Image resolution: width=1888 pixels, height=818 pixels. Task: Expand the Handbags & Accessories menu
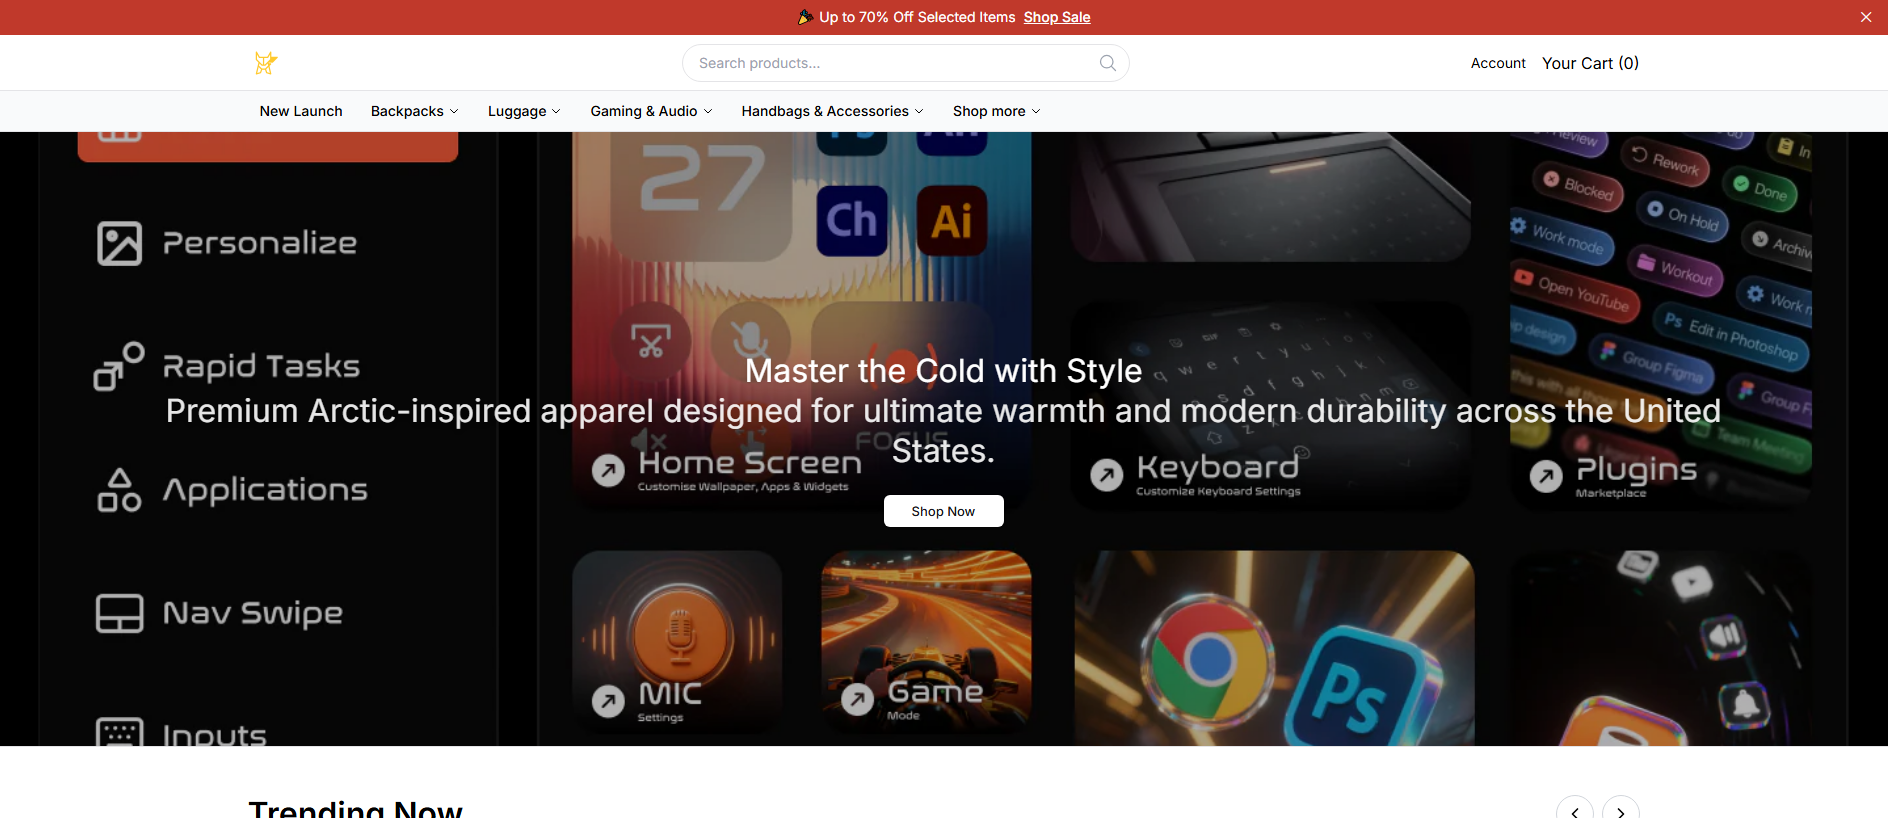click(x=832, y=111)
